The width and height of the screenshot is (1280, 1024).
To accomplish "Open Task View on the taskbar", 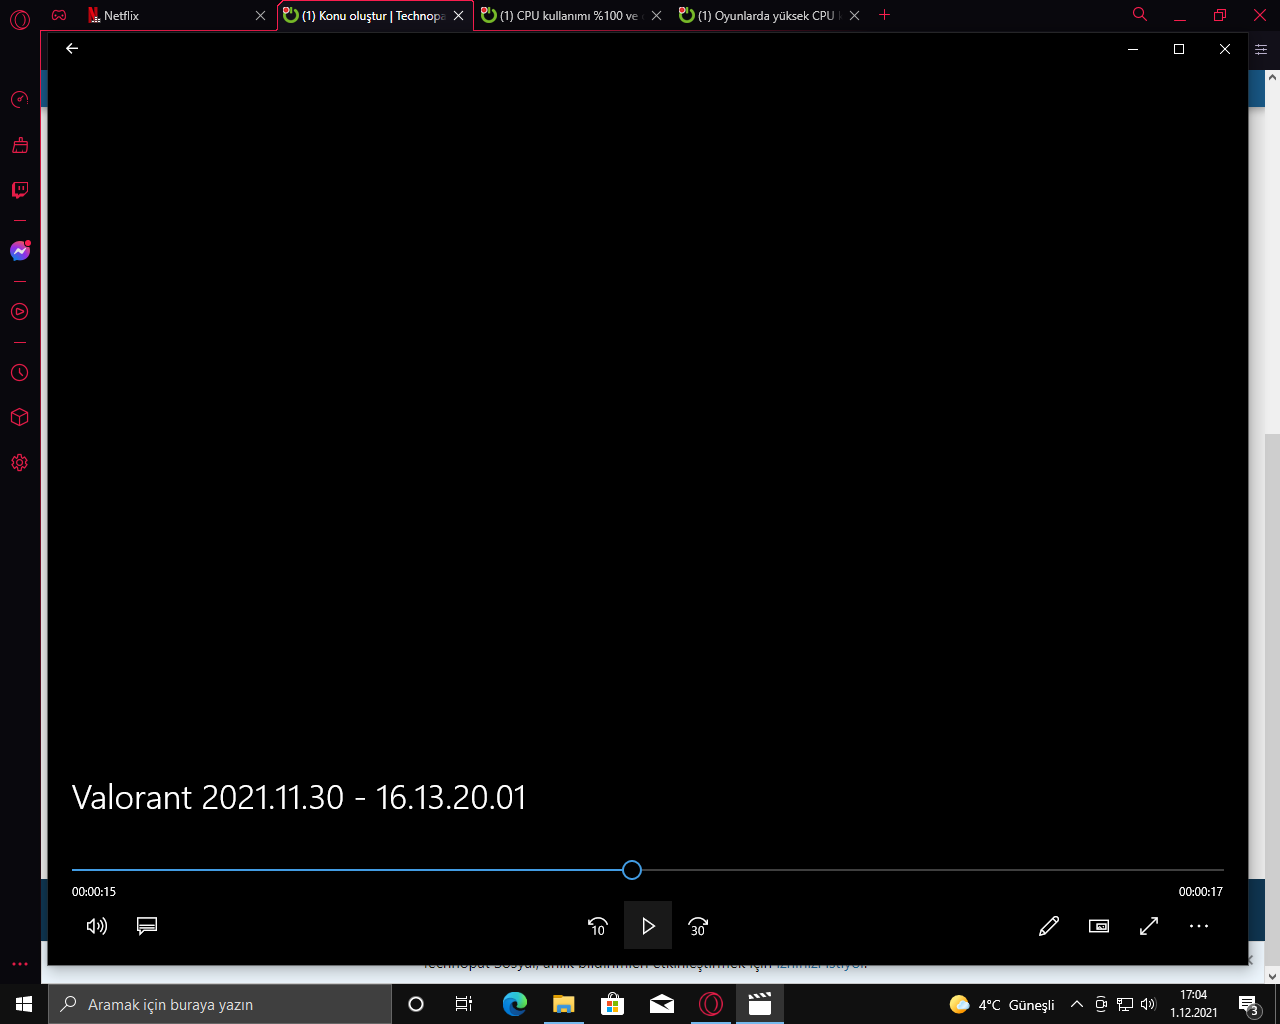I will tap(464, 1004).
